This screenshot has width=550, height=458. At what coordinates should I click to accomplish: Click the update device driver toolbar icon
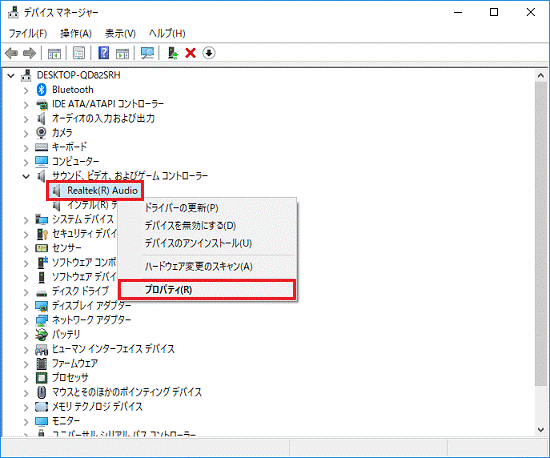(173, 53)
